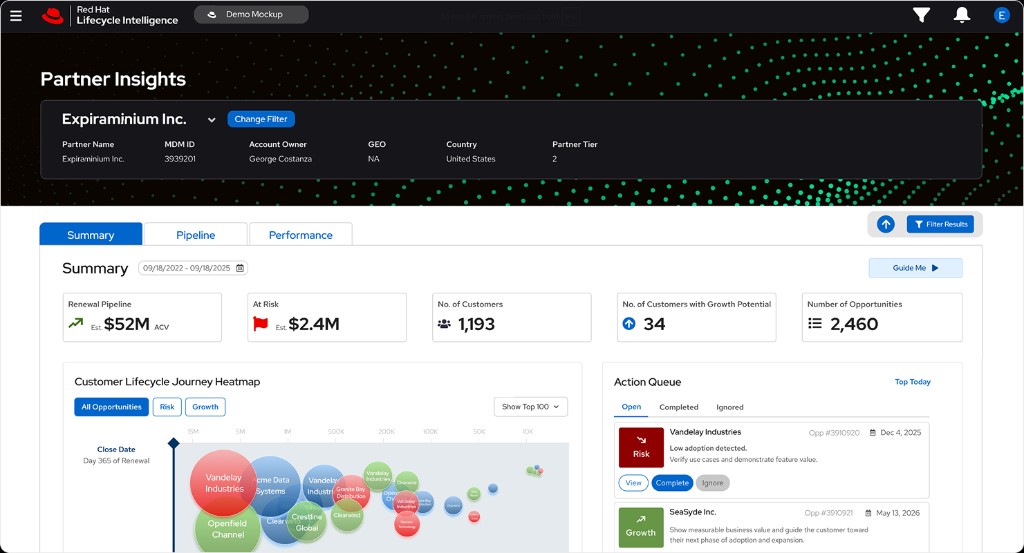Screen dimensions: 1024x553
Task: Click the SeaSyde Inc. action title
Action: click(x=693, y=513)
